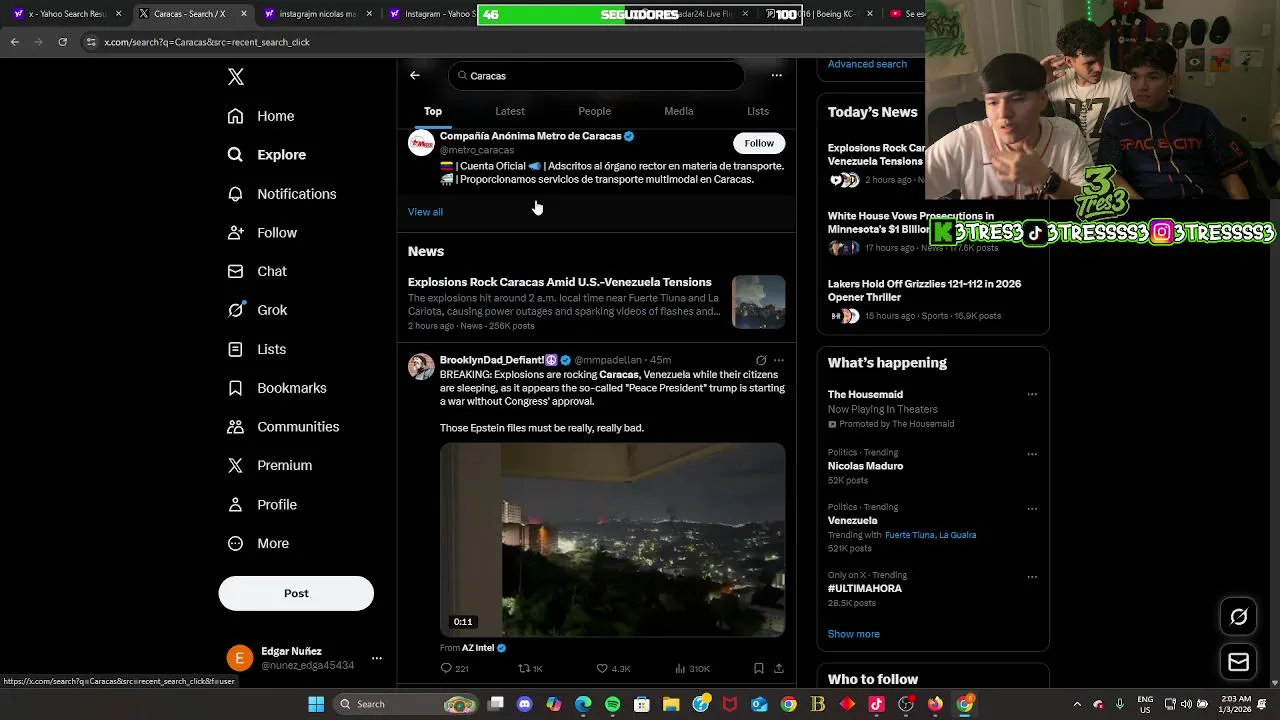Go back in browser history
This screenshot has width=1280, height=720.
tap(14, 42)
